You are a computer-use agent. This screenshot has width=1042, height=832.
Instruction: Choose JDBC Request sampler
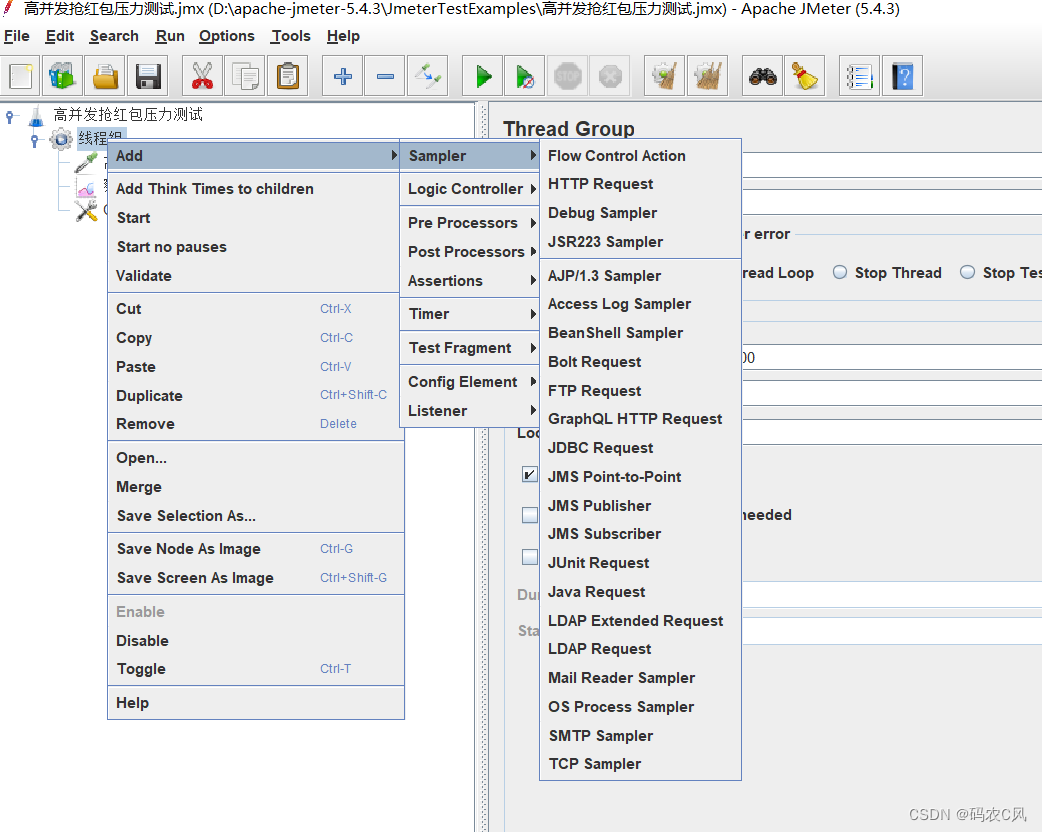coord(640,449)
